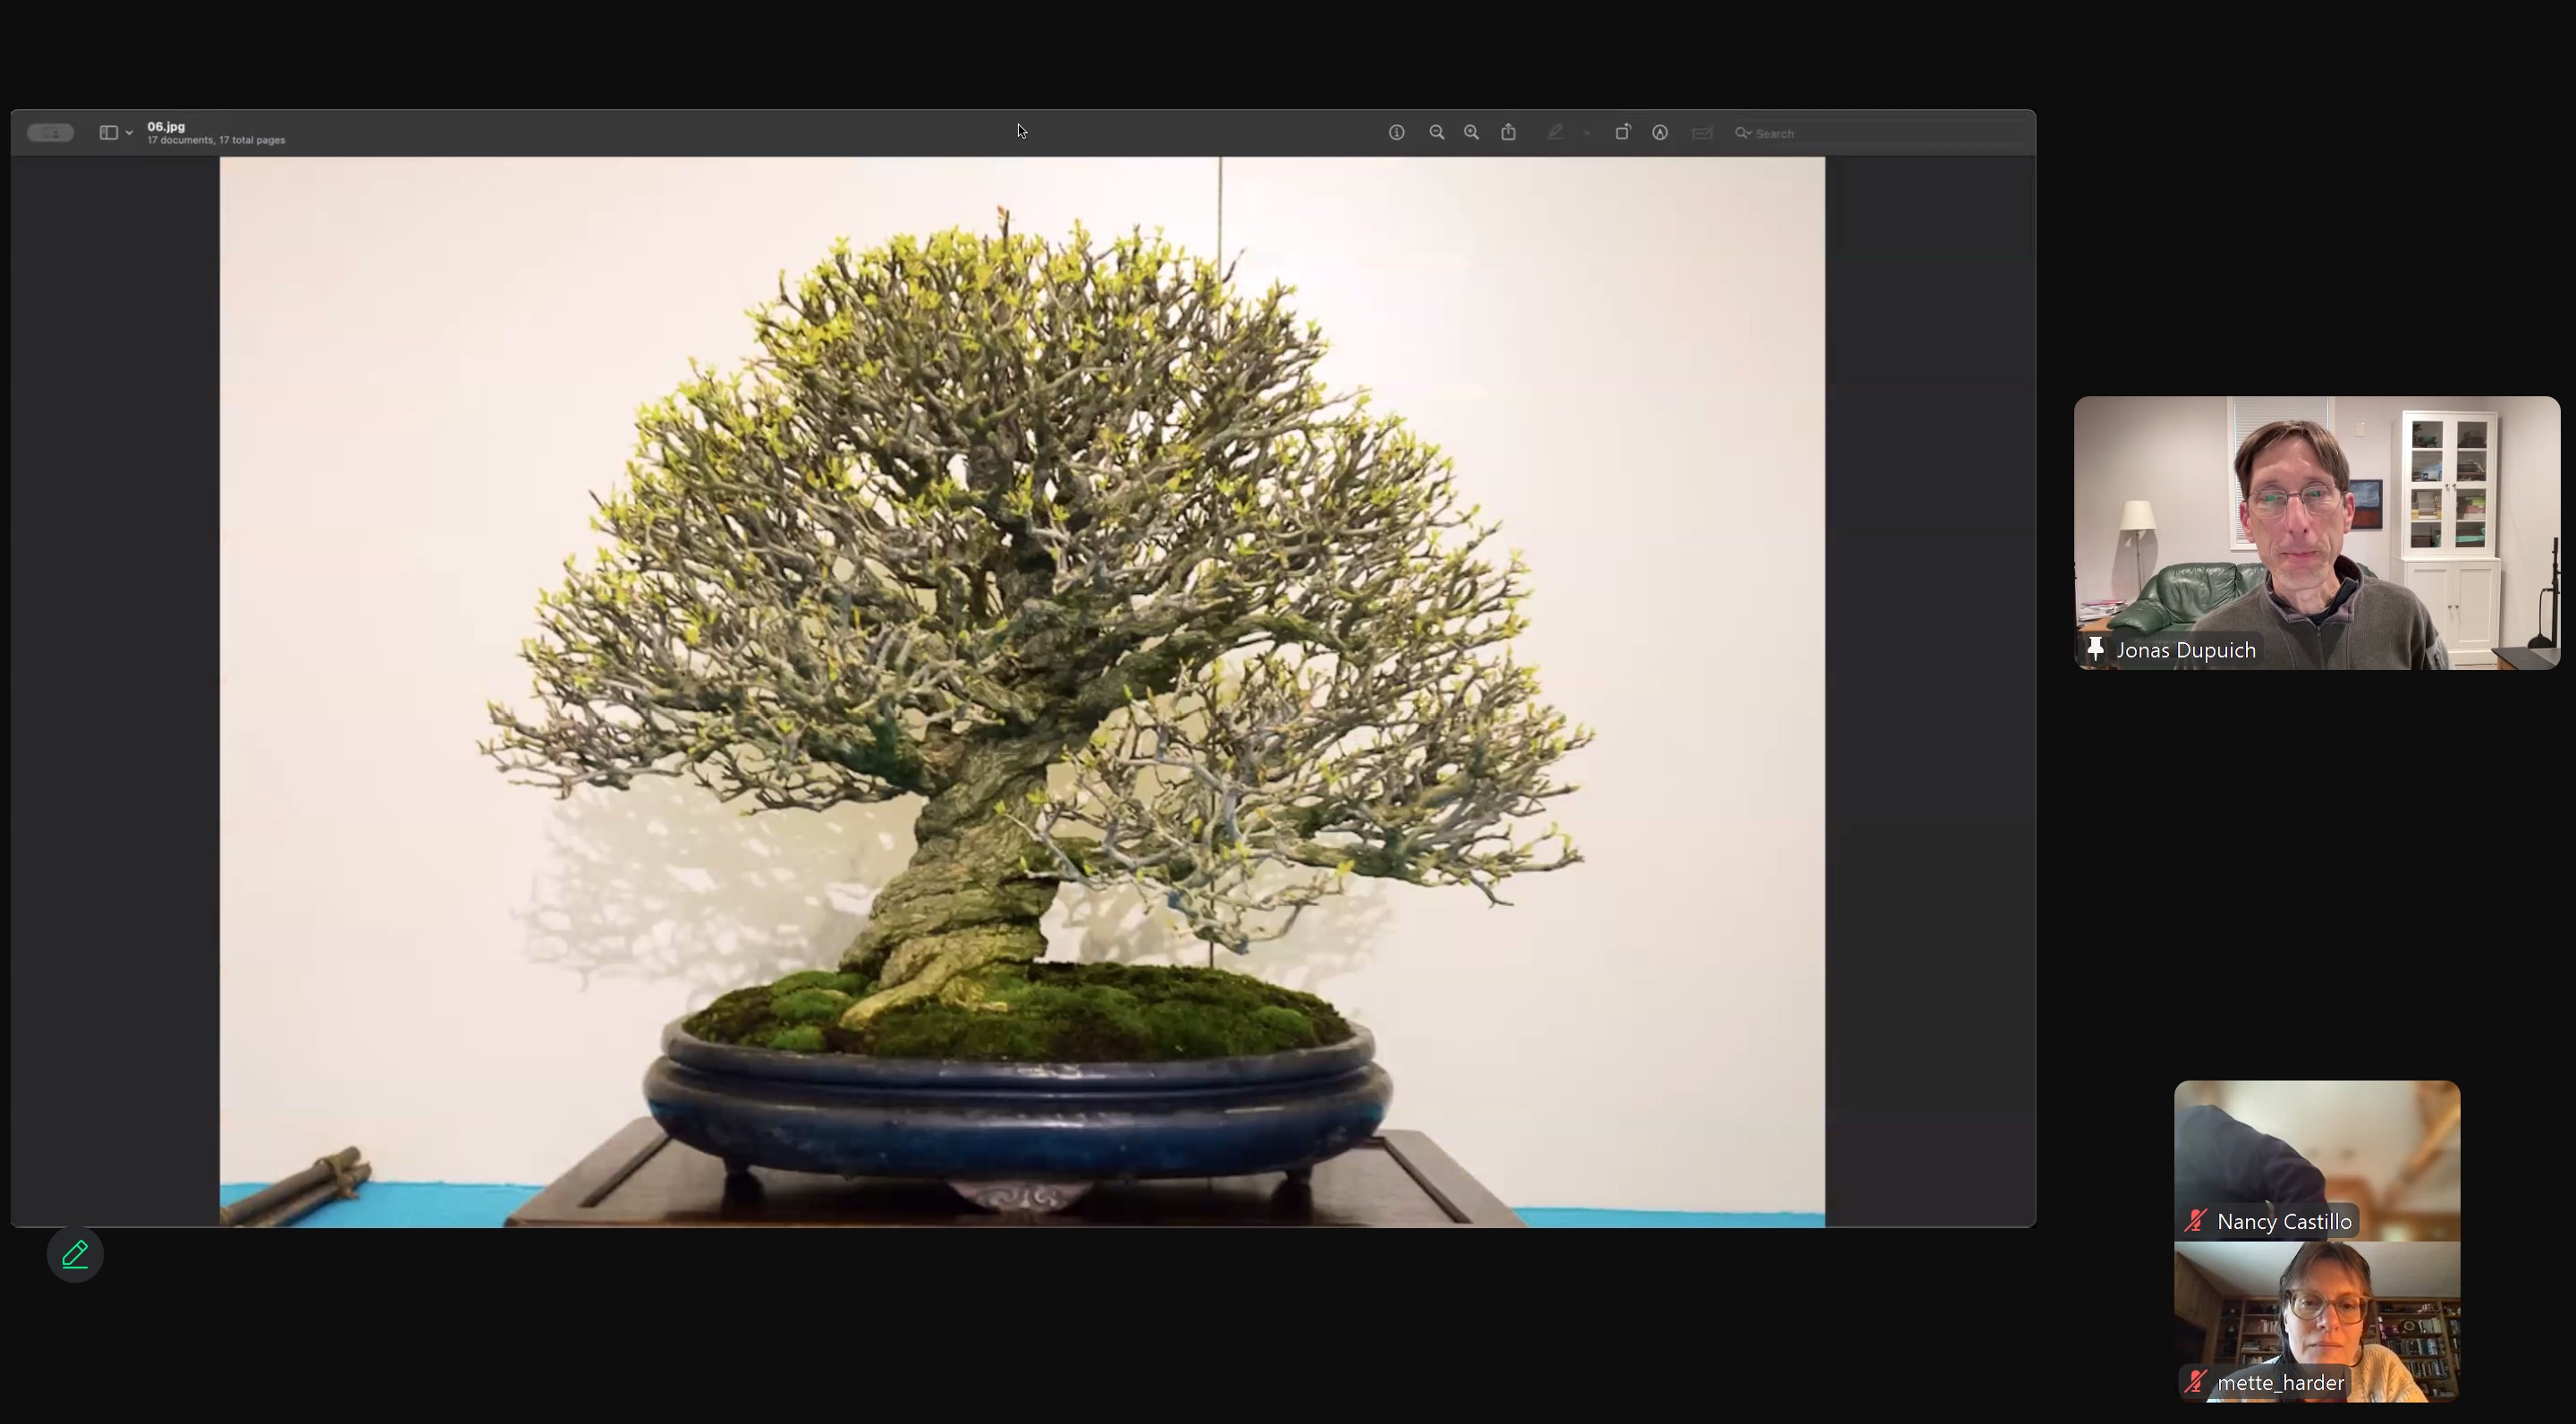Open the Inspector info icon
The image size is (2576, 1424).
(1396, 132)
